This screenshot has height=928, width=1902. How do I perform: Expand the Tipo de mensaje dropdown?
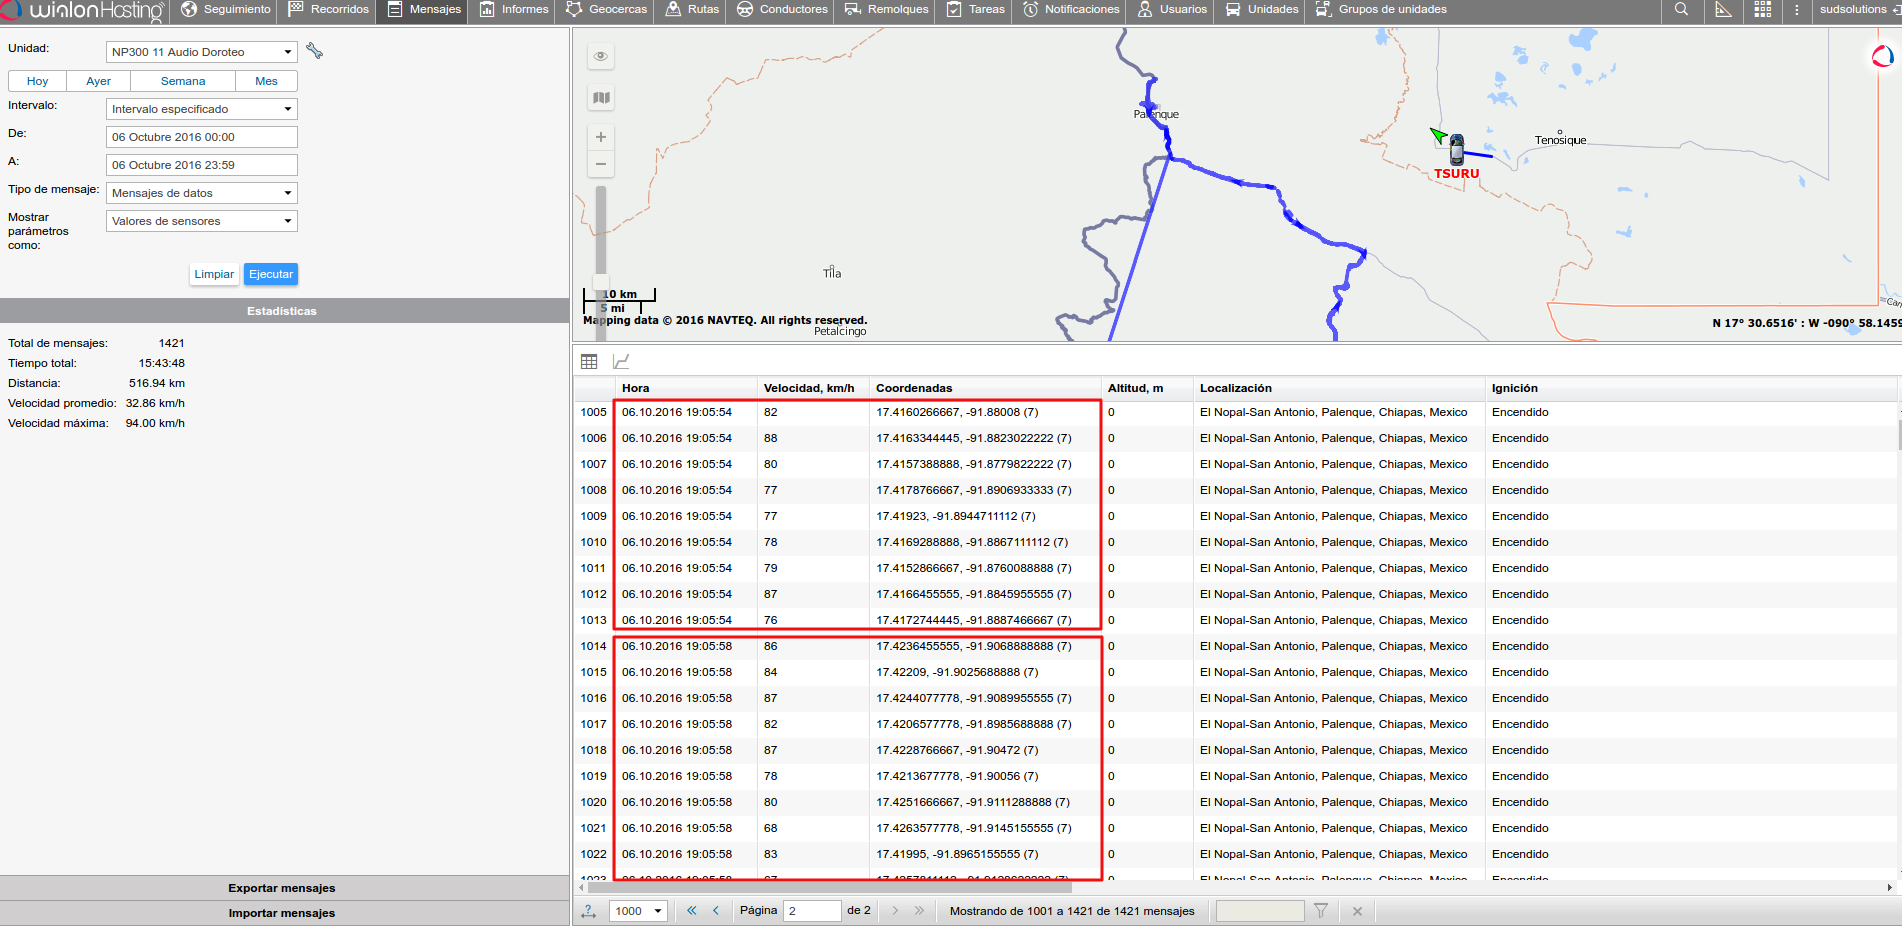[201, 193]
